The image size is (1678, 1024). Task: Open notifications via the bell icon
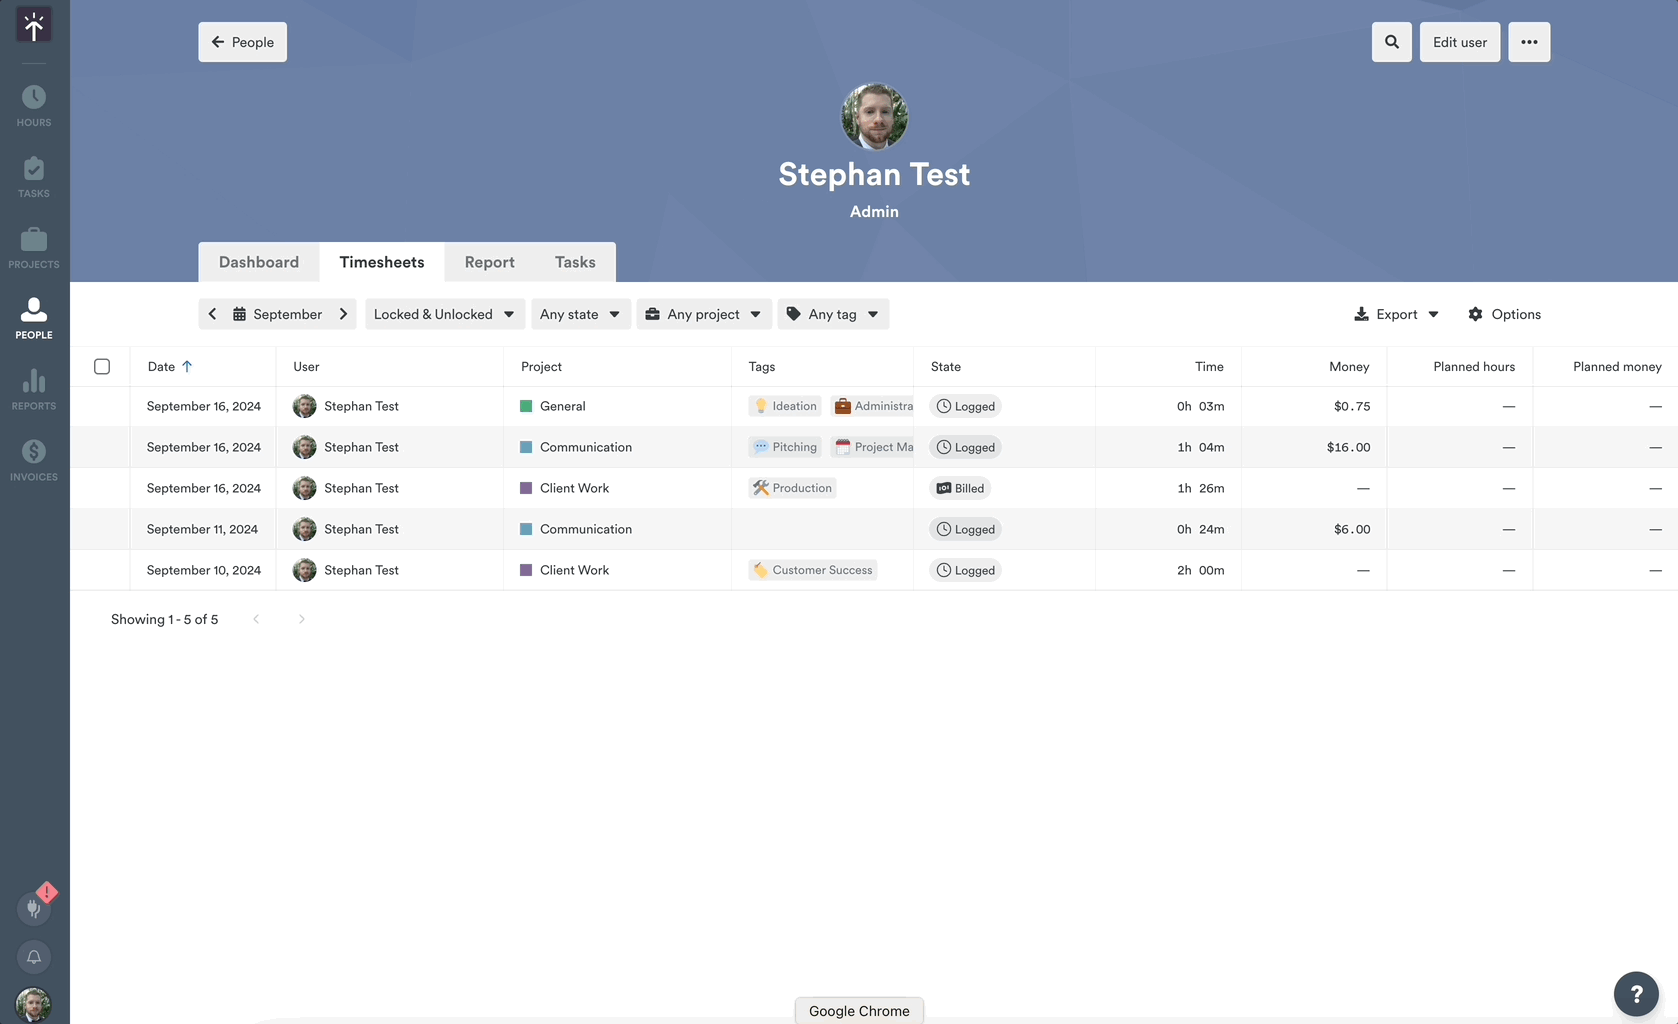click(x=34, y=957)
